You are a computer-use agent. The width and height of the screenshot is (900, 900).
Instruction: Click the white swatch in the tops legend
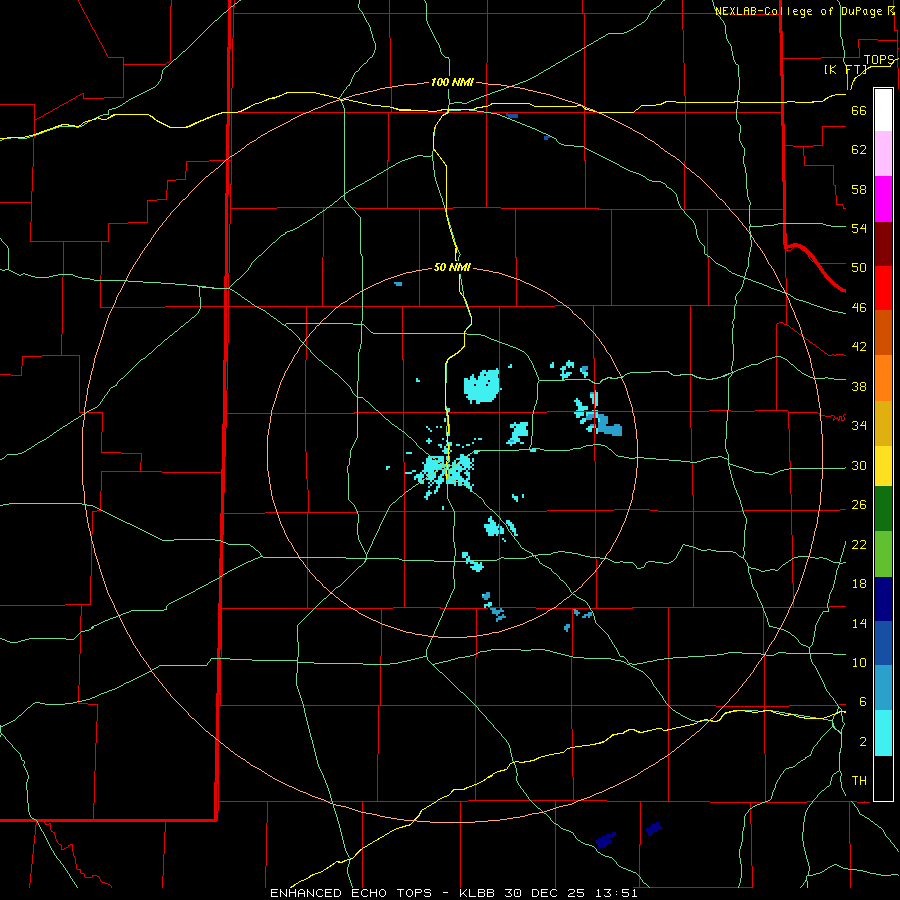[883, 110]
